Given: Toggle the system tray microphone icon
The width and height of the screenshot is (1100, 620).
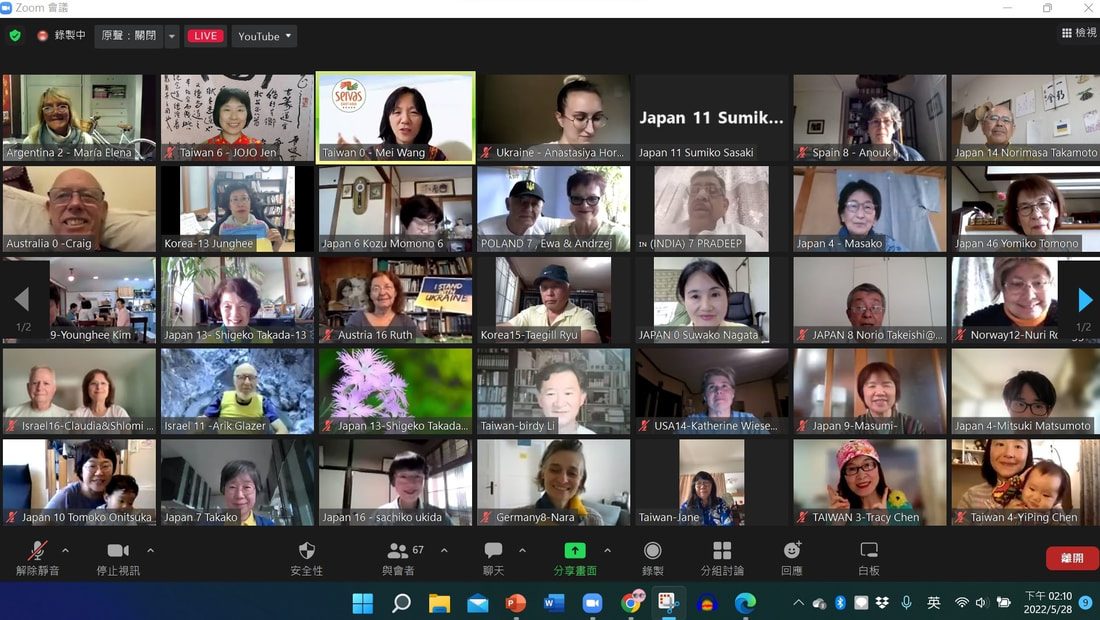Looking at the screenshot, I should click(x=906, y=602).
